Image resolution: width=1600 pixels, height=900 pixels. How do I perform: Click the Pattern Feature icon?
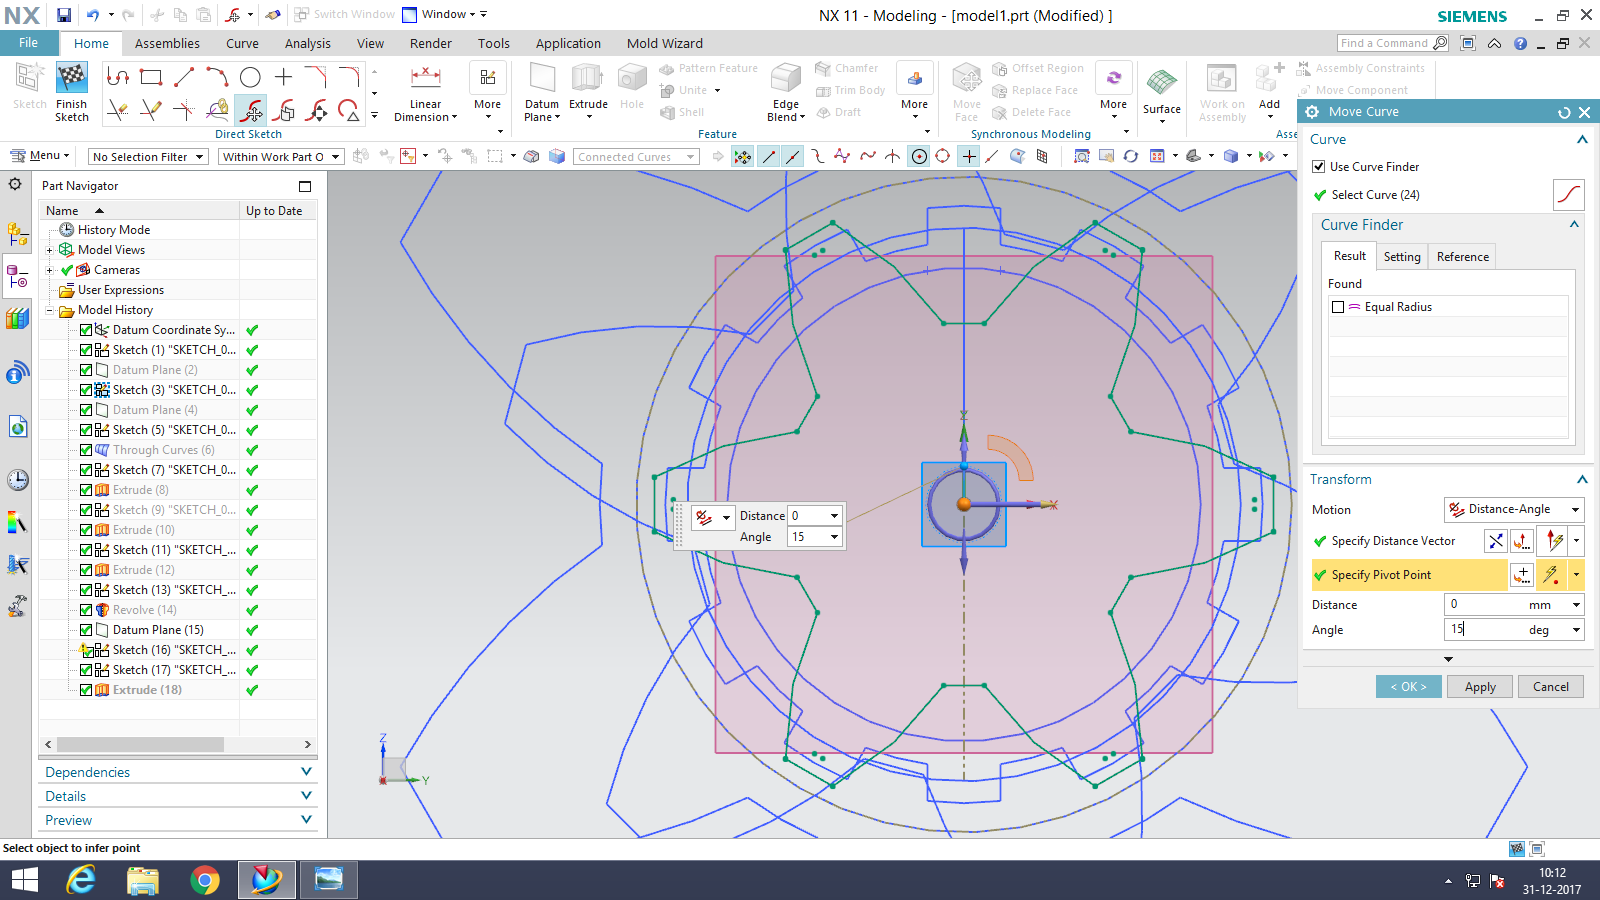(667, 69)
